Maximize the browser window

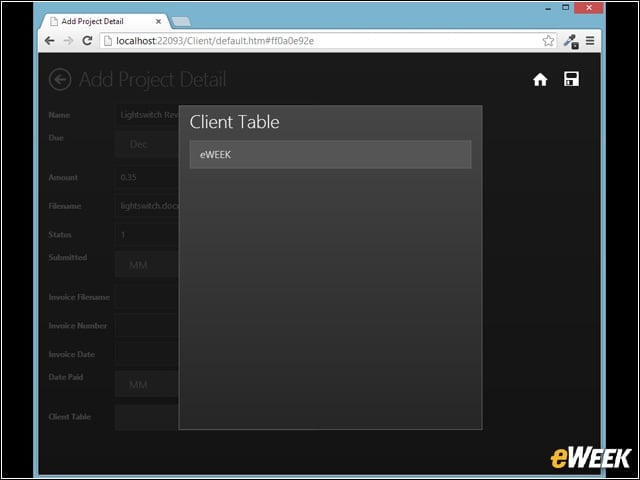[x=566, y=7]
